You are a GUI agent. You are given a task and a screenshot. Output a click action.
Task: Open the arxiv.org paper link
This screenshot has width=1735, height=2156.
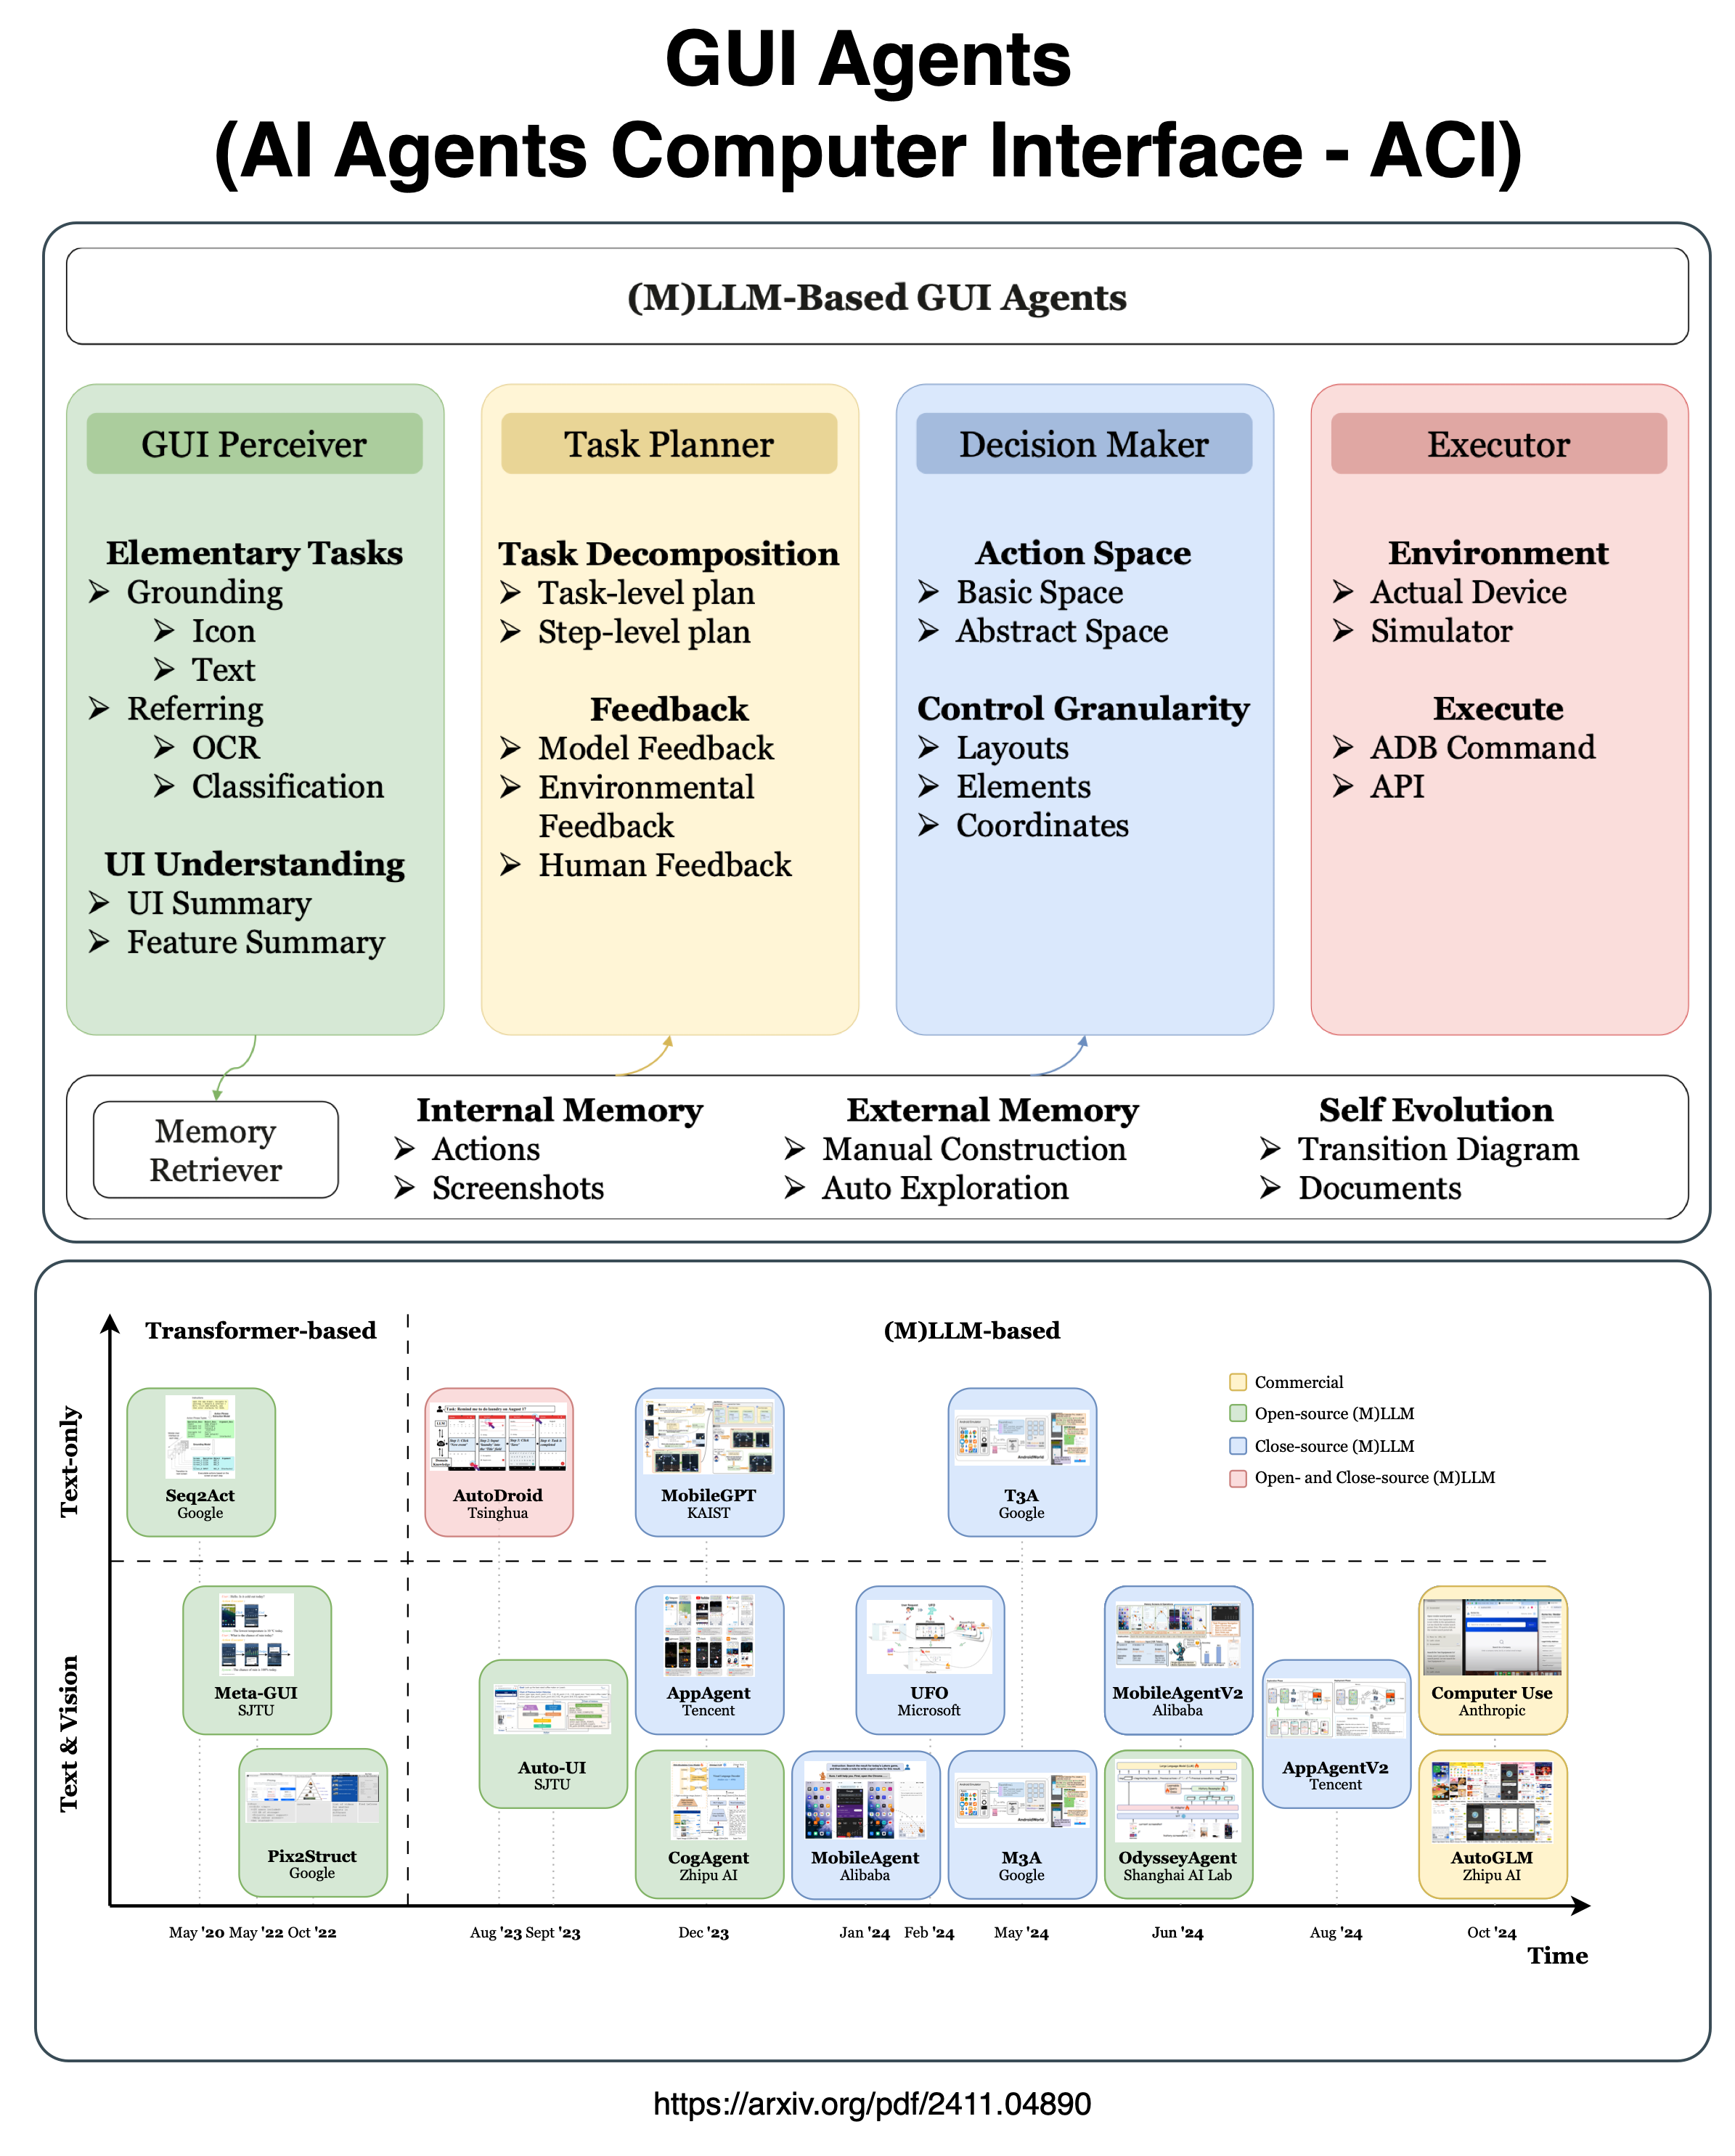(x=867, y=2112)
